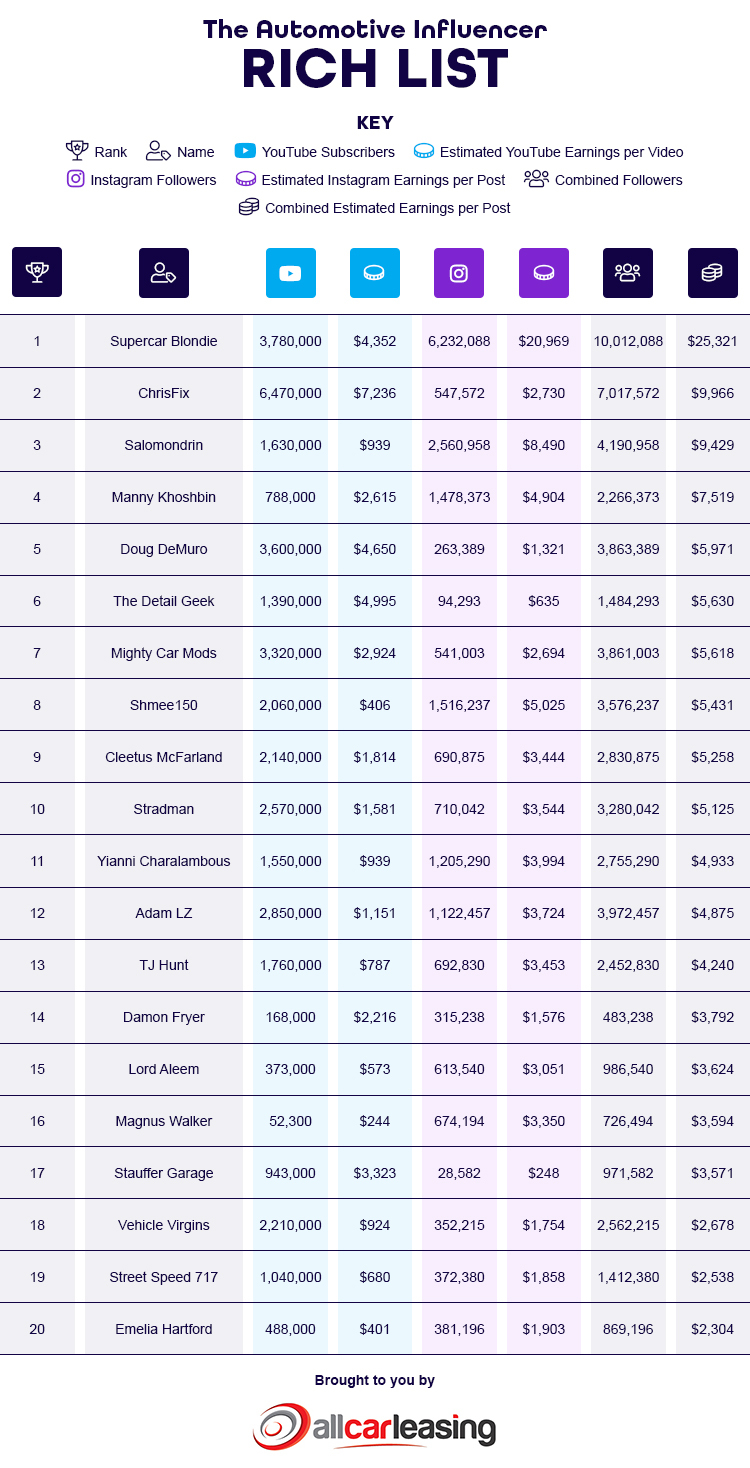Select the ChrisFix name in row 2

(164, 393)
